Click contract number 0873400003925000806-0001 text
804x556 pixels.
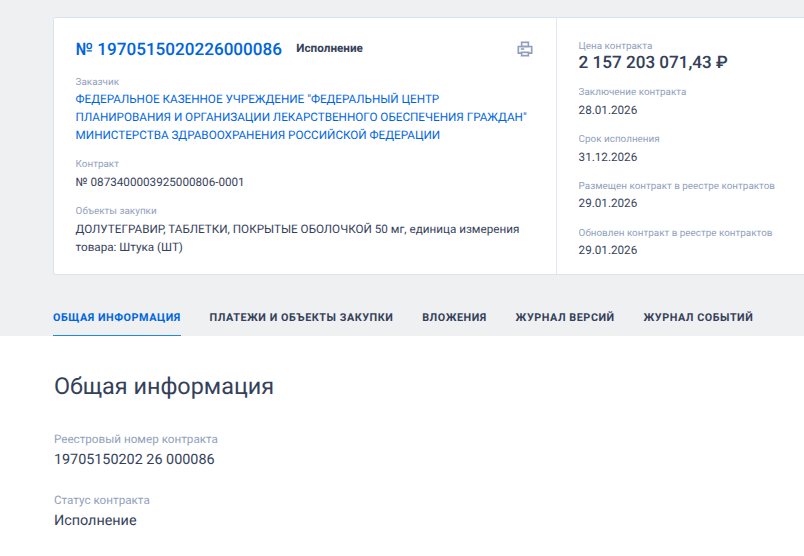(x=160, y=182)
